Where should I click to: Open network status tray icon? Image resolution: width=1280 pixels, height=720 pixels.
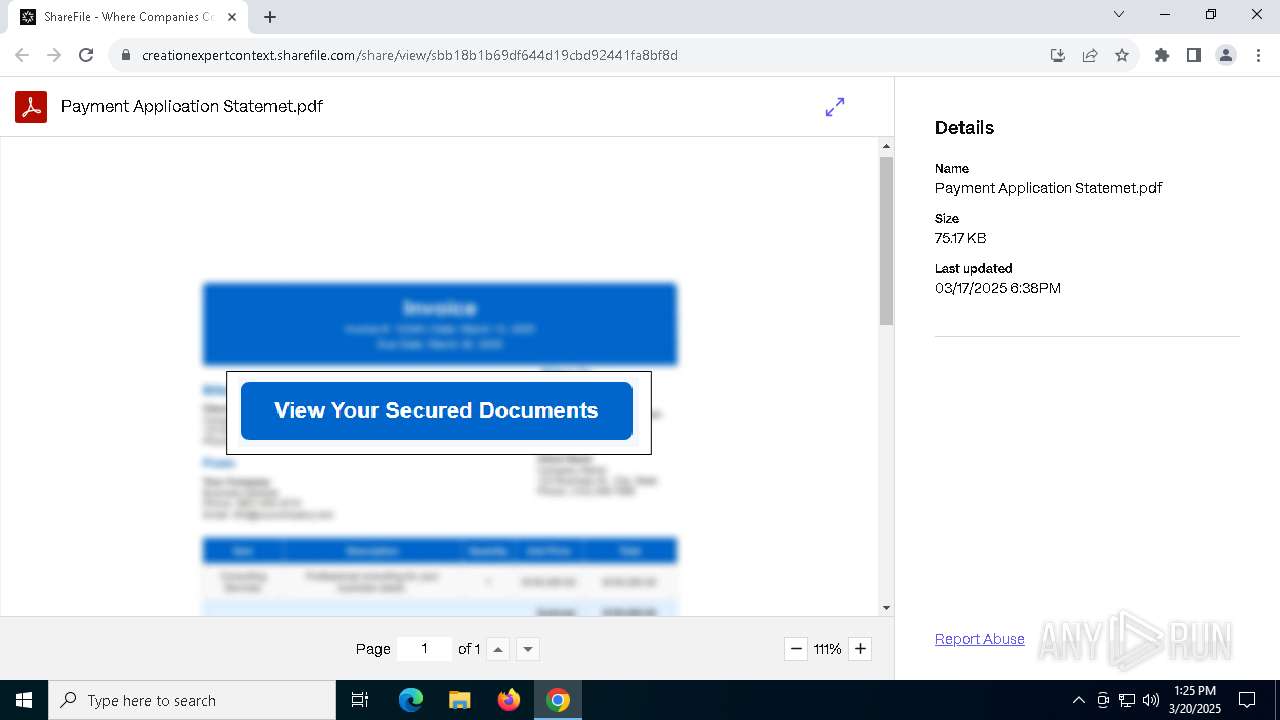(x=1127, y=700)
